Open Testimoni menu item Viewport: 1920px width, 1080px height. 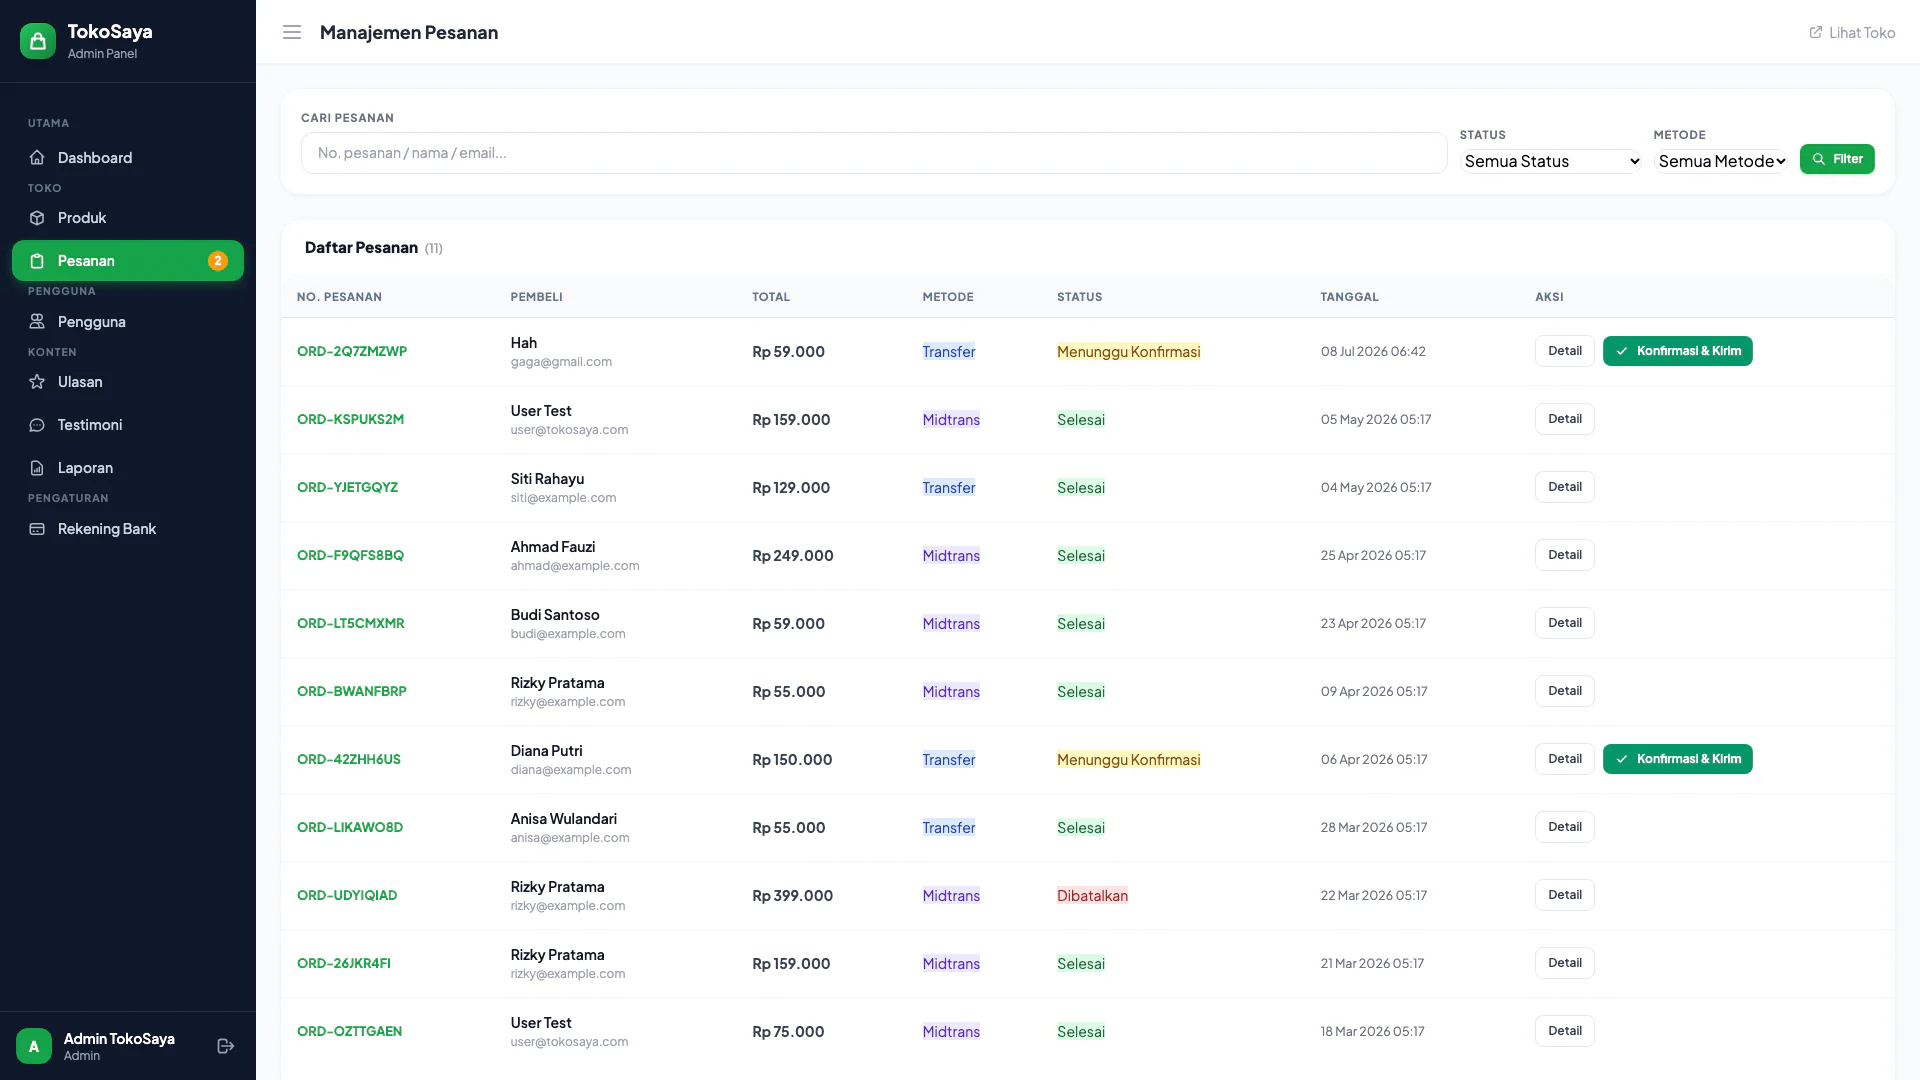(x=128, y=425)
